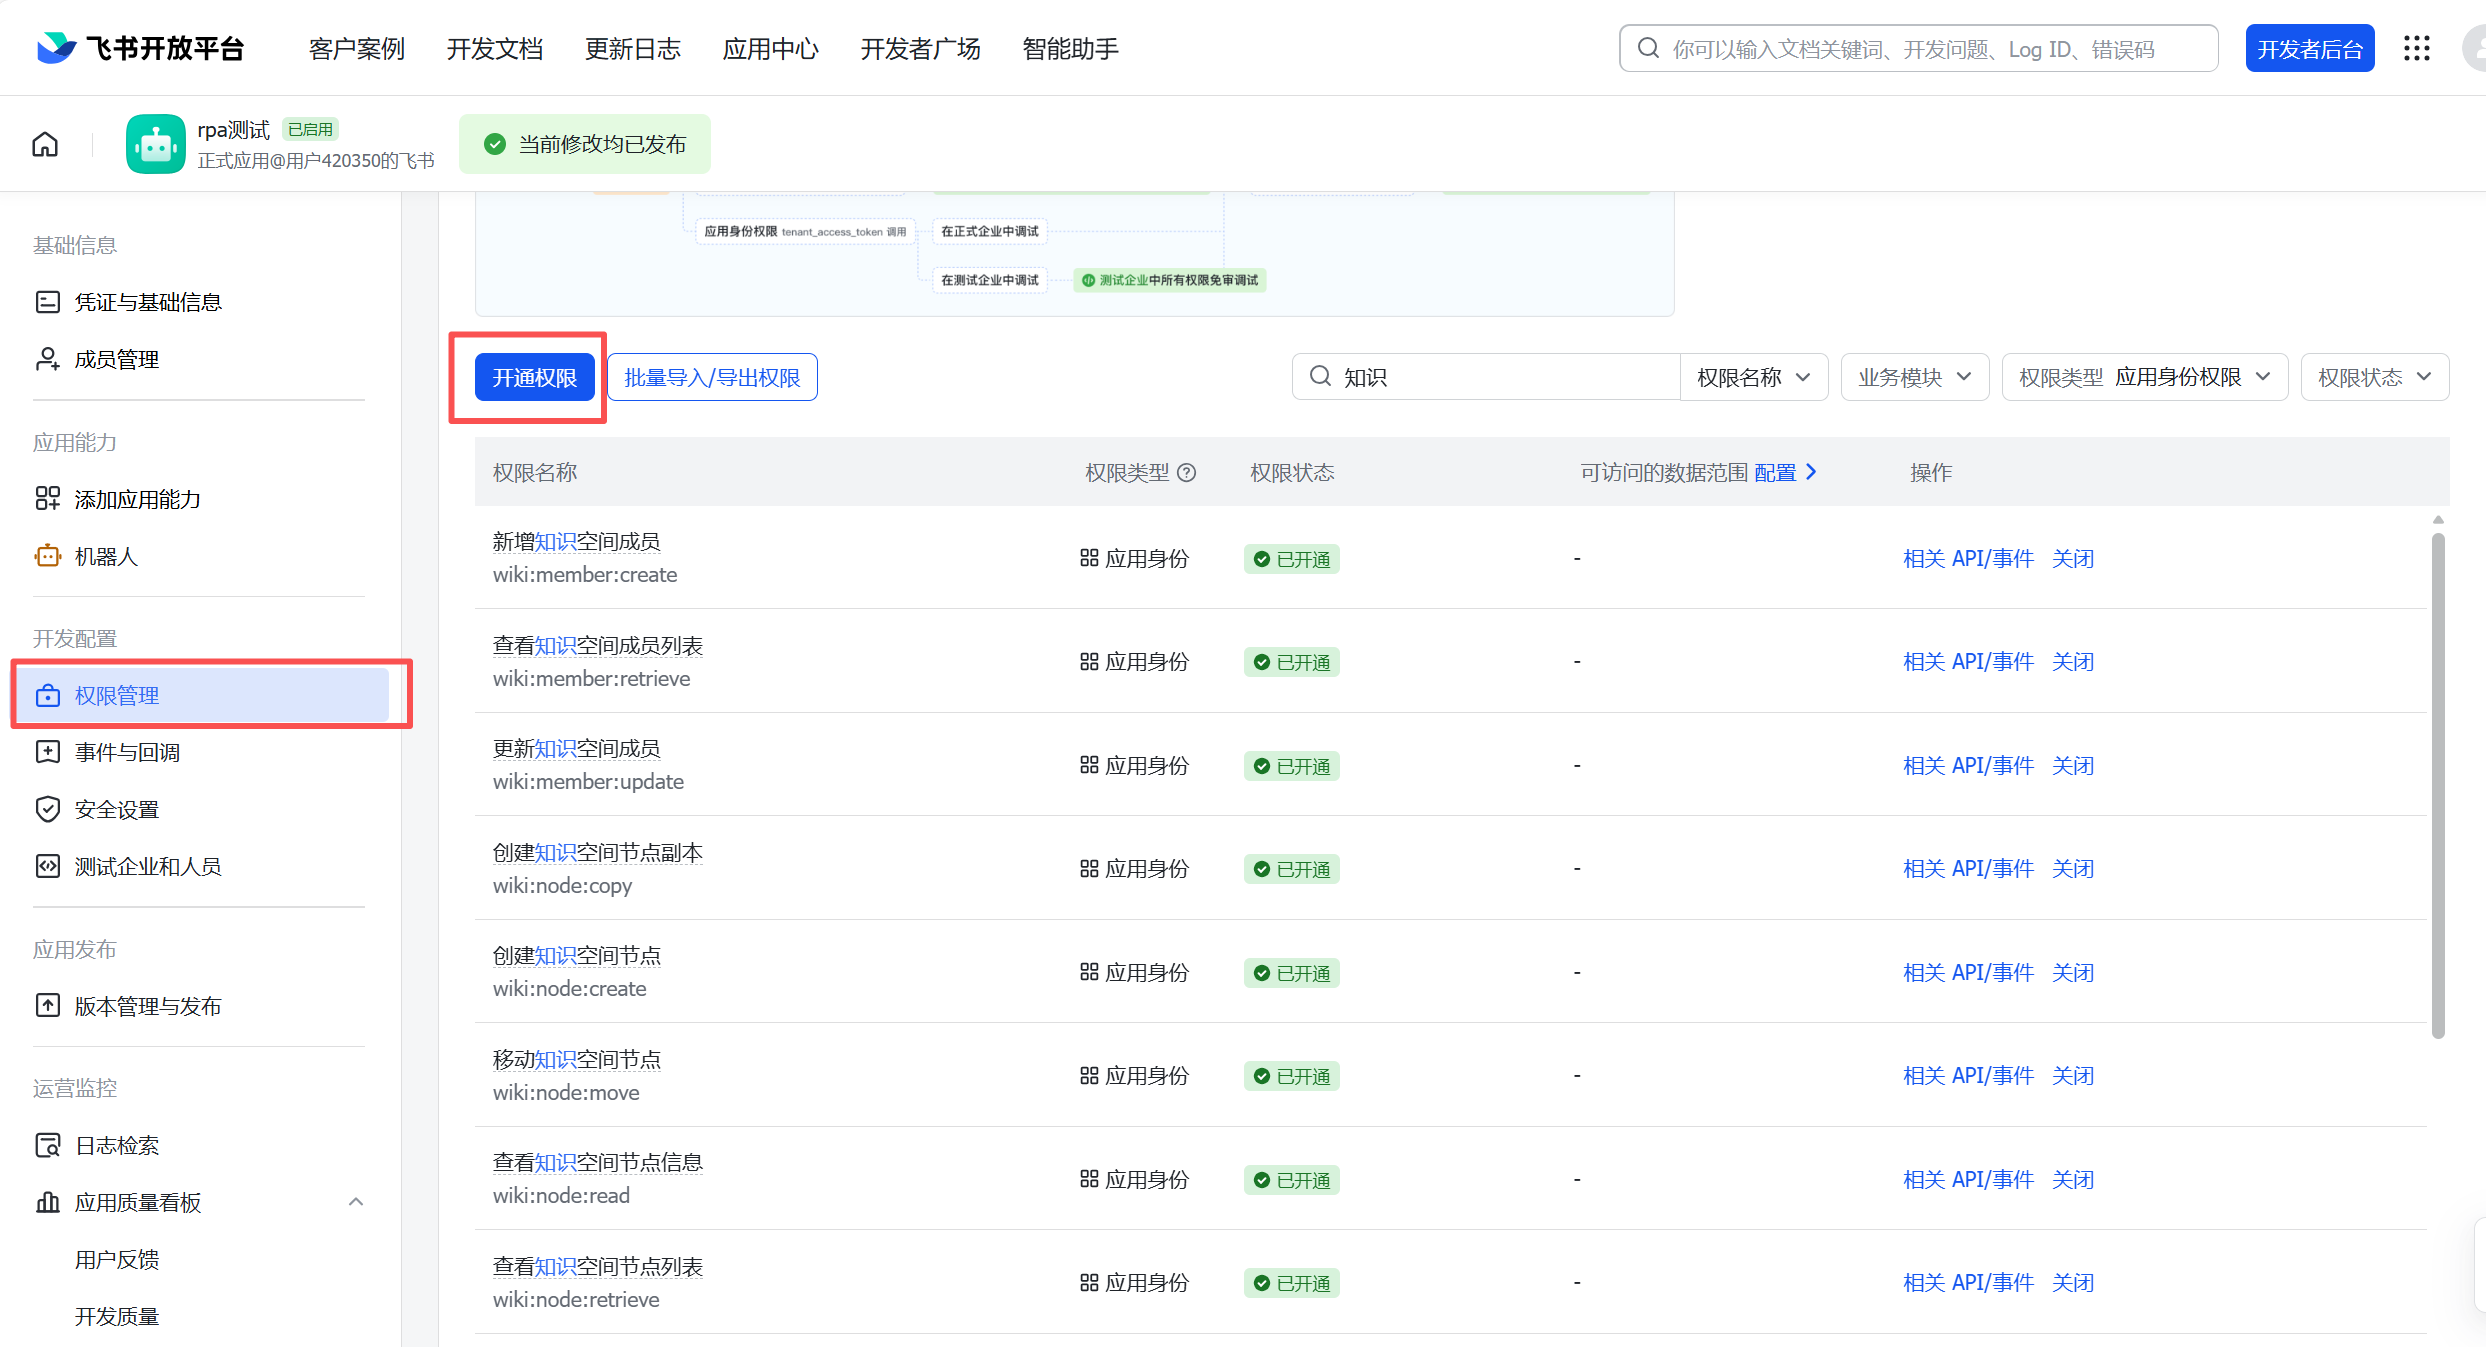Click the 飞书开放平台 logo
This screenshot has height=1347, width=2486.
tap(141, 48)
